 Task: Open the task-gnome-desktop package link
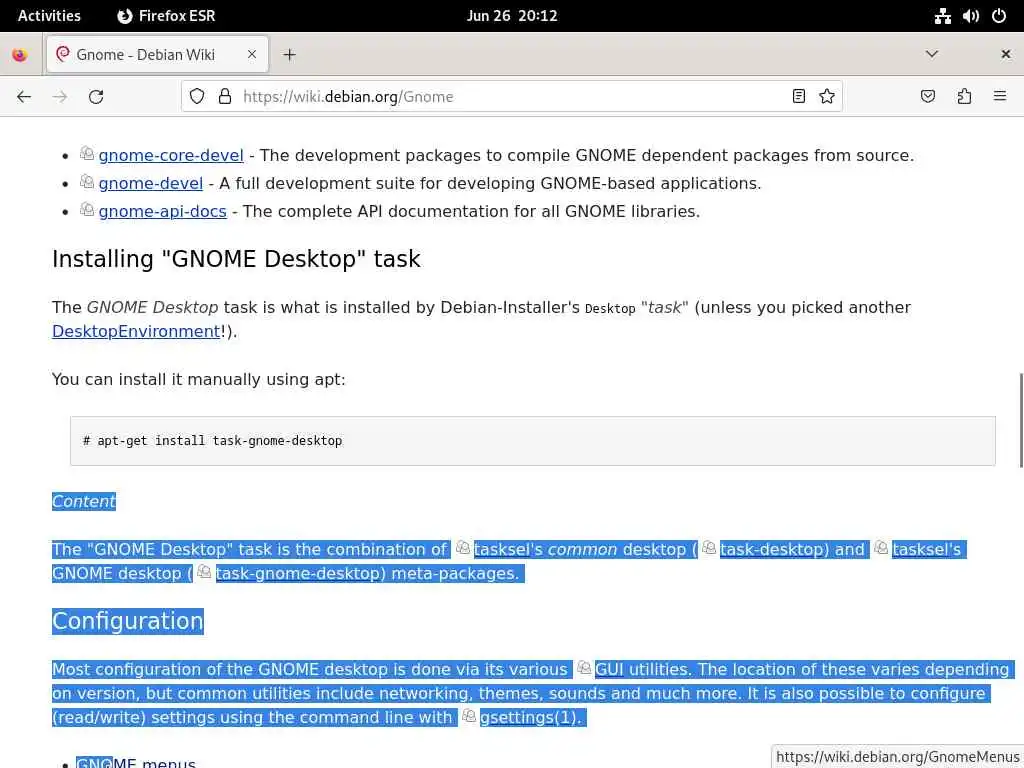coord(298,574)
